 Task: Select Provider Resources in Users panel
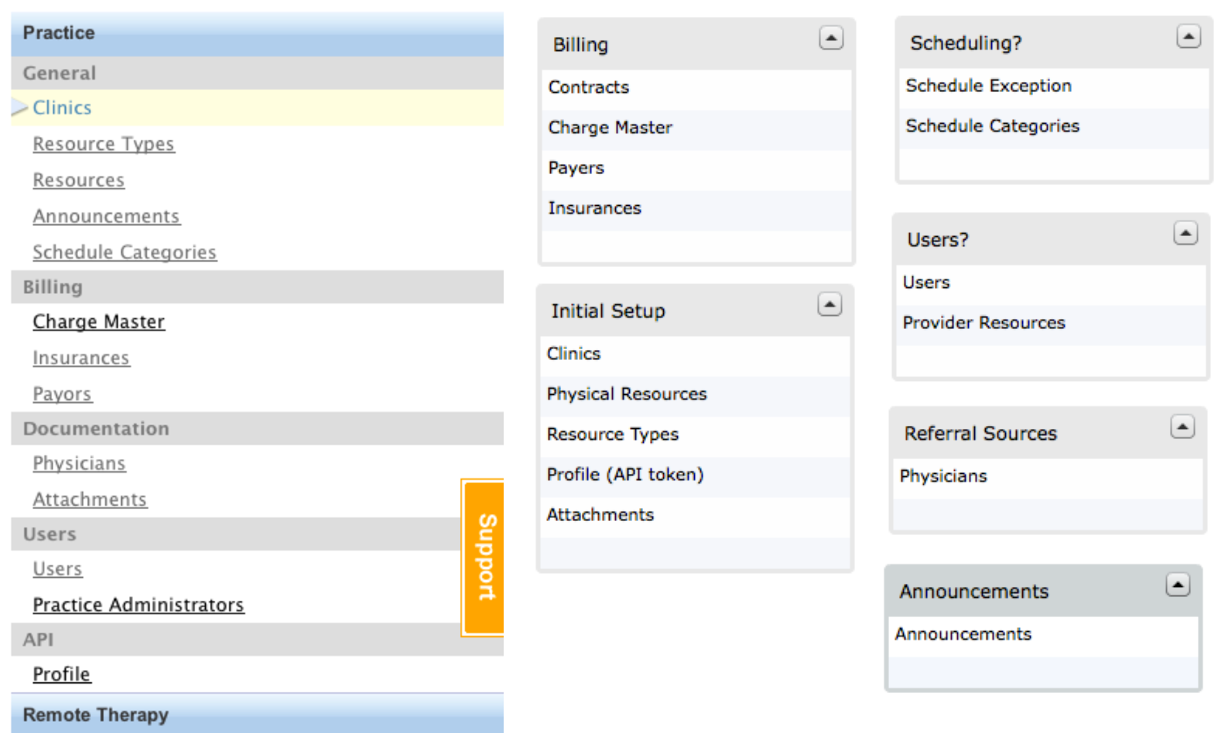coord(983,323)
